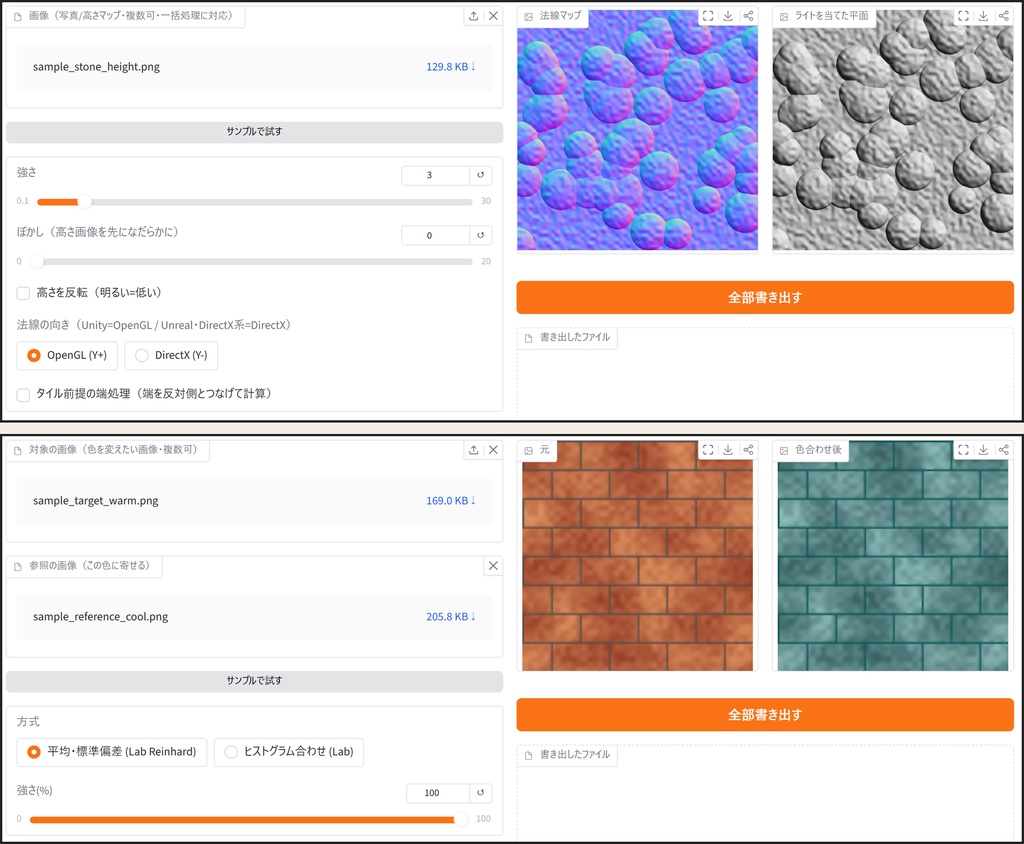Select 平均・標準偏差 (Lab Reinhard) method
This screenshot has height=844, width=1024.
(x=112, y=752)
